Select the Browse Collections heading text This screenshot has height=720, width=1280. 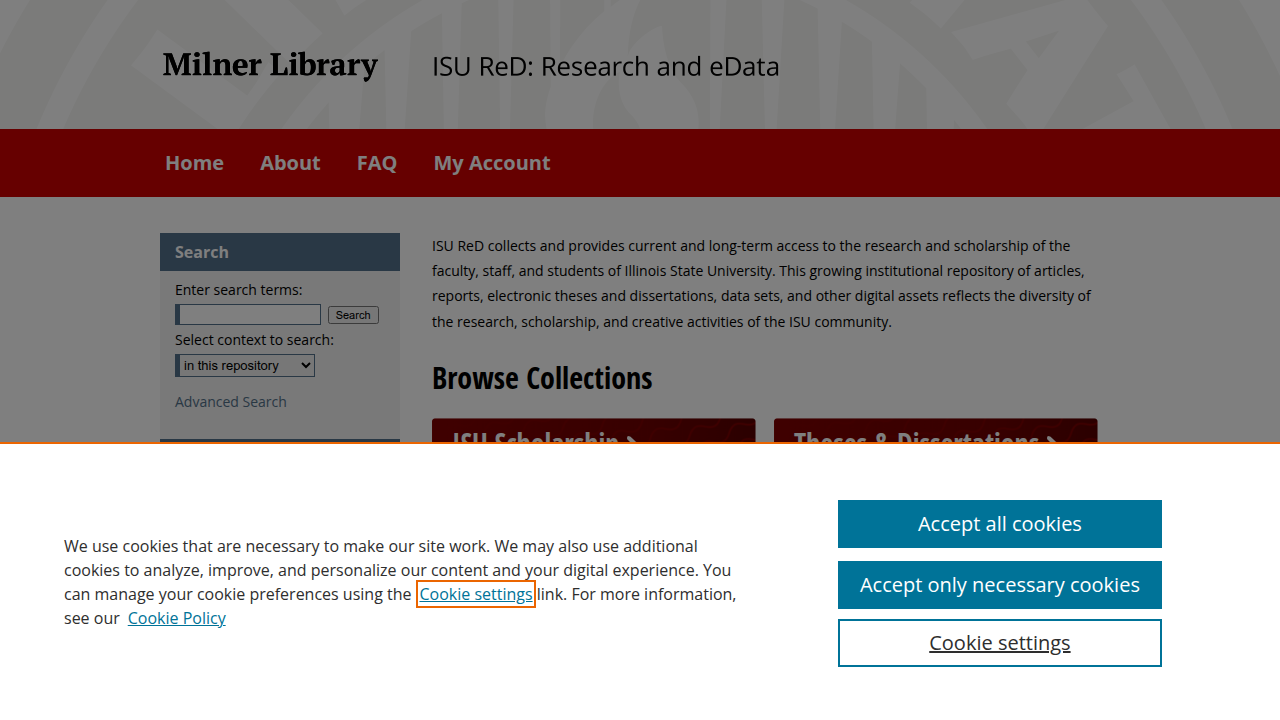click(542, 379)
